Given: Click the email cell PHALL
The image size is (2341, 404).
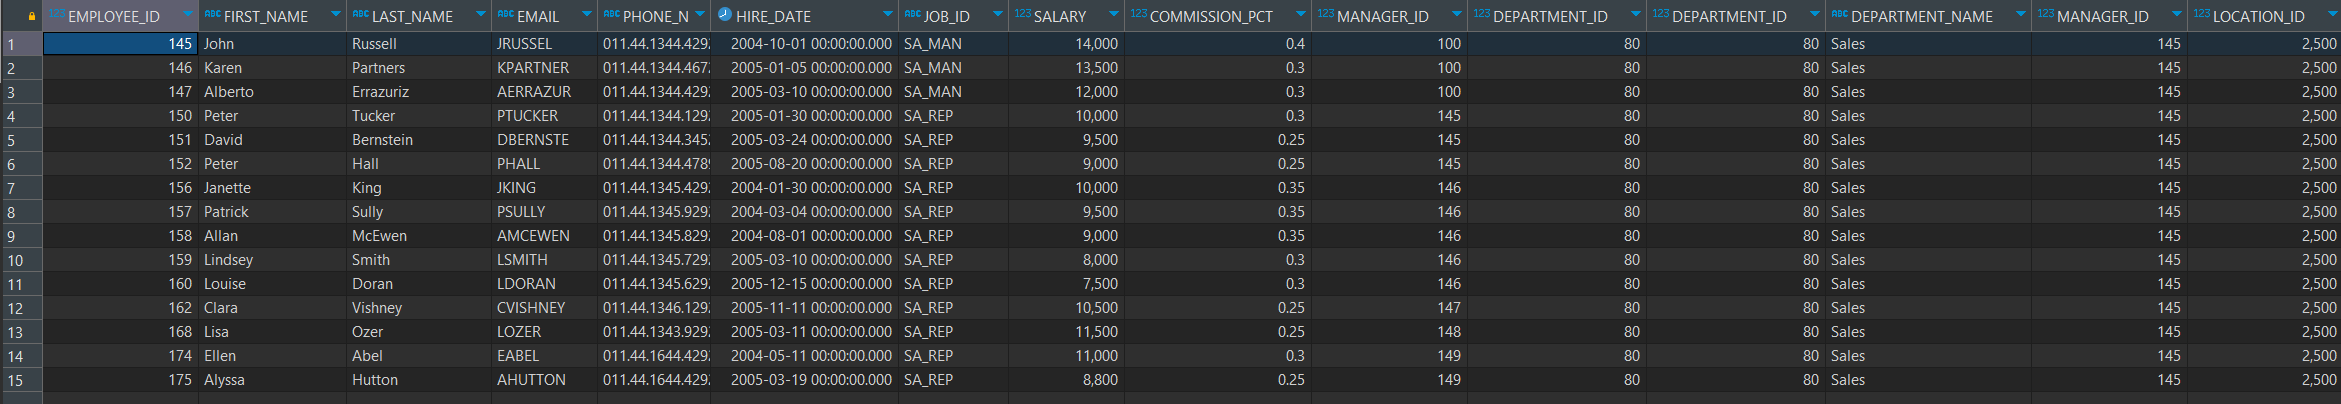Looking at the screenshot, I should pos(544,164).
